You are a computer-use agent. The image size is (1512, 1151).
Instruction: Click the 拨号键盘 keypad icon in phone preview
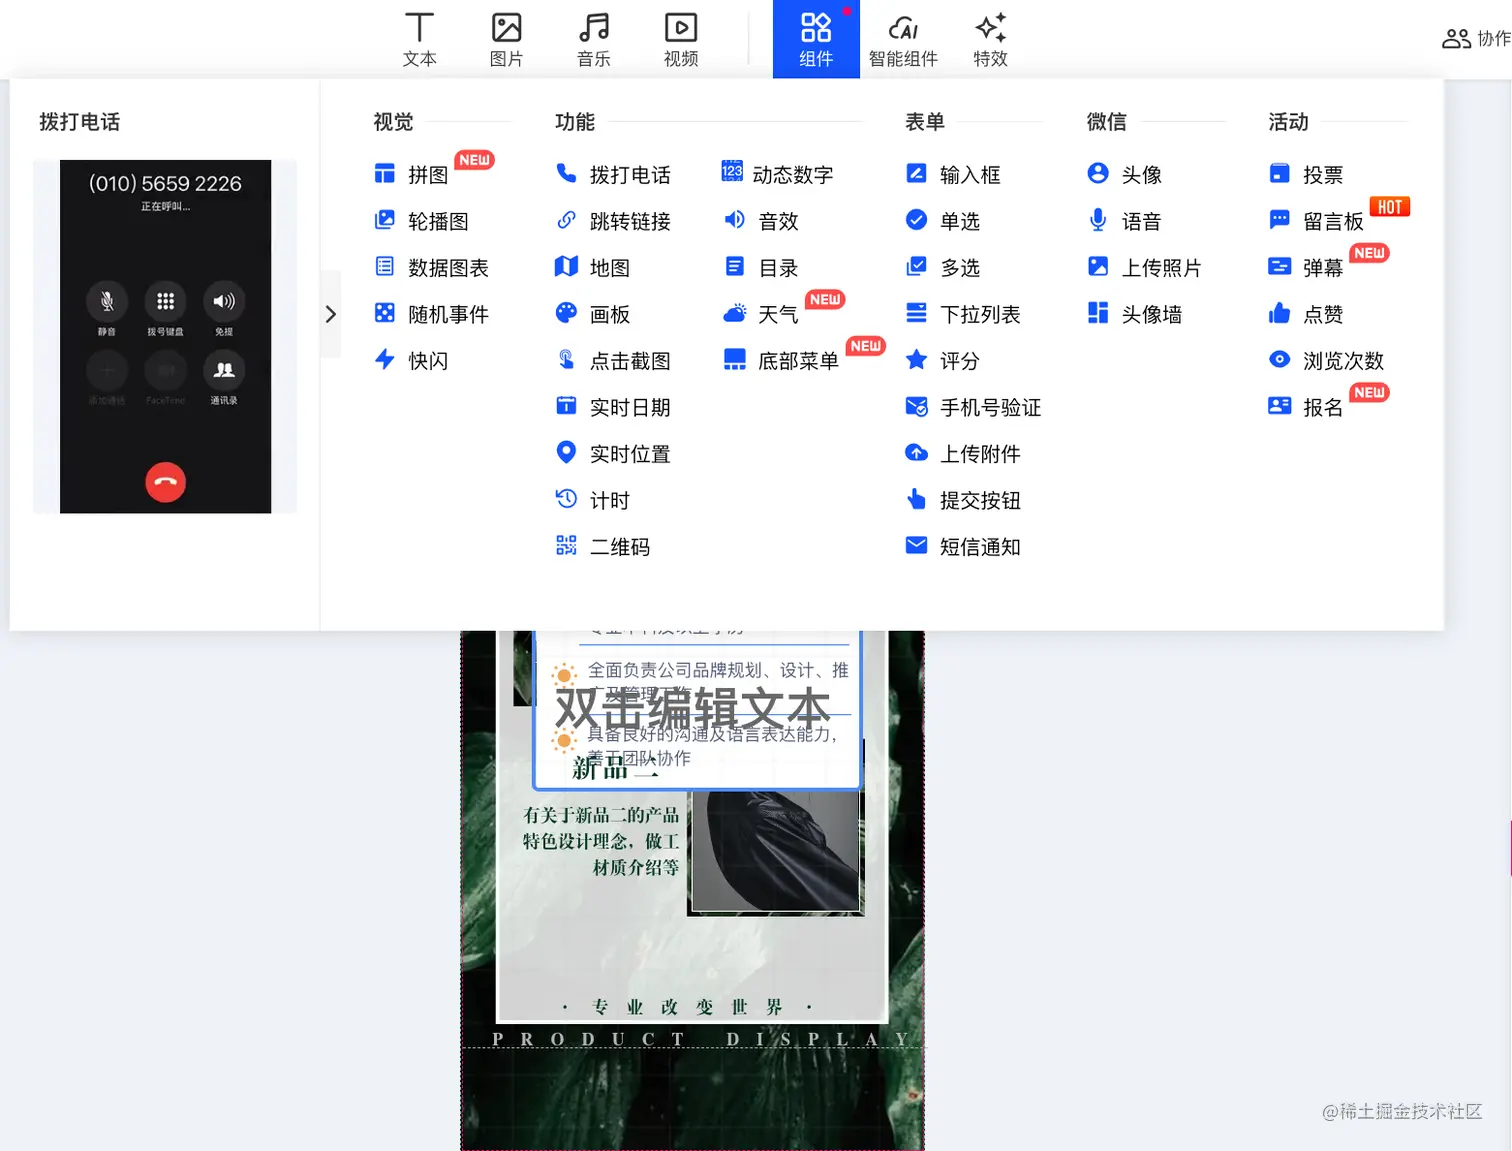(x=165, y=301)
